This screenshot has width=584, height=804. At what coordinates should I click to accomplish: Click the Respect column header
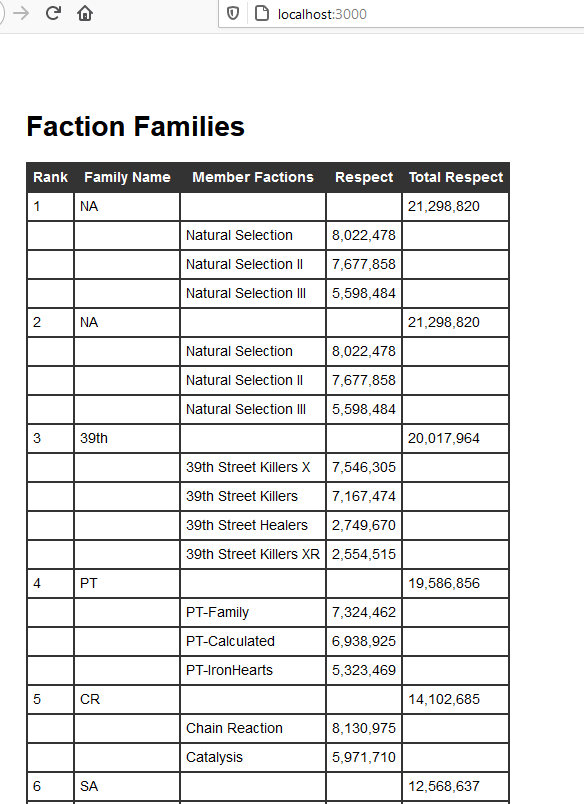tap(364, 177)
